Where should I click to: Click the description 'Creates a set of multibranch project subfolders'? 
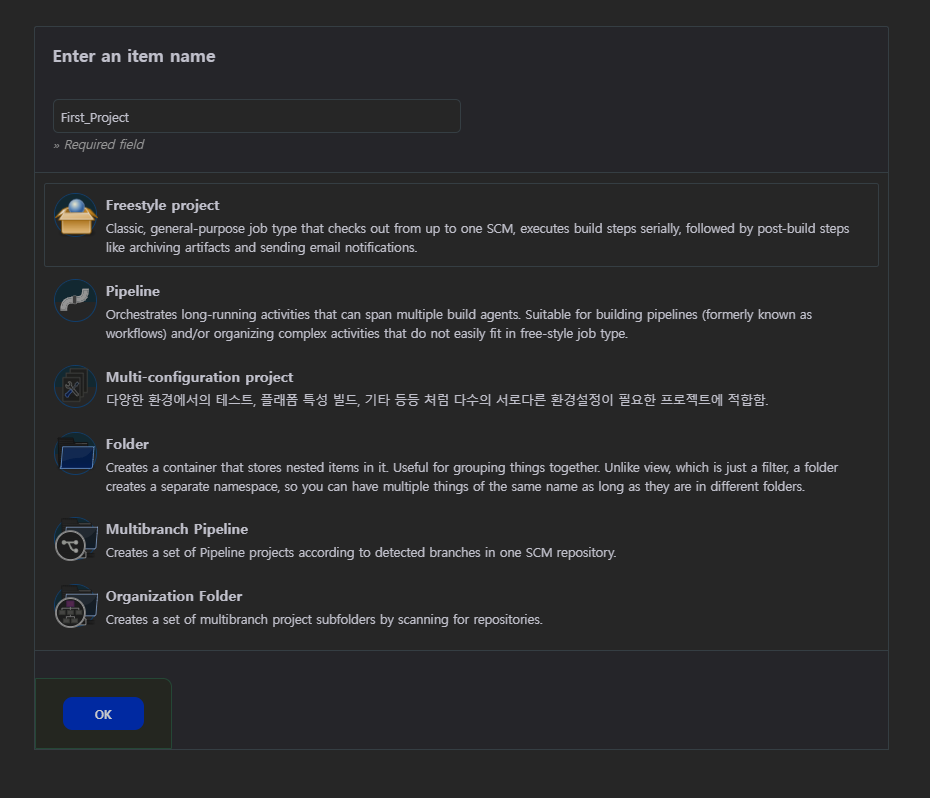(x=324, y=619)
